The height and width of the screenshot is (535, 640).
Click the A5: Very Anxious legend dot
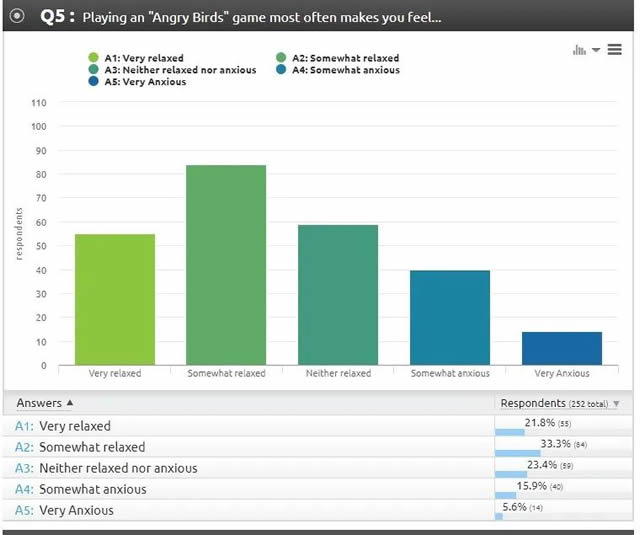click(94, 82)
